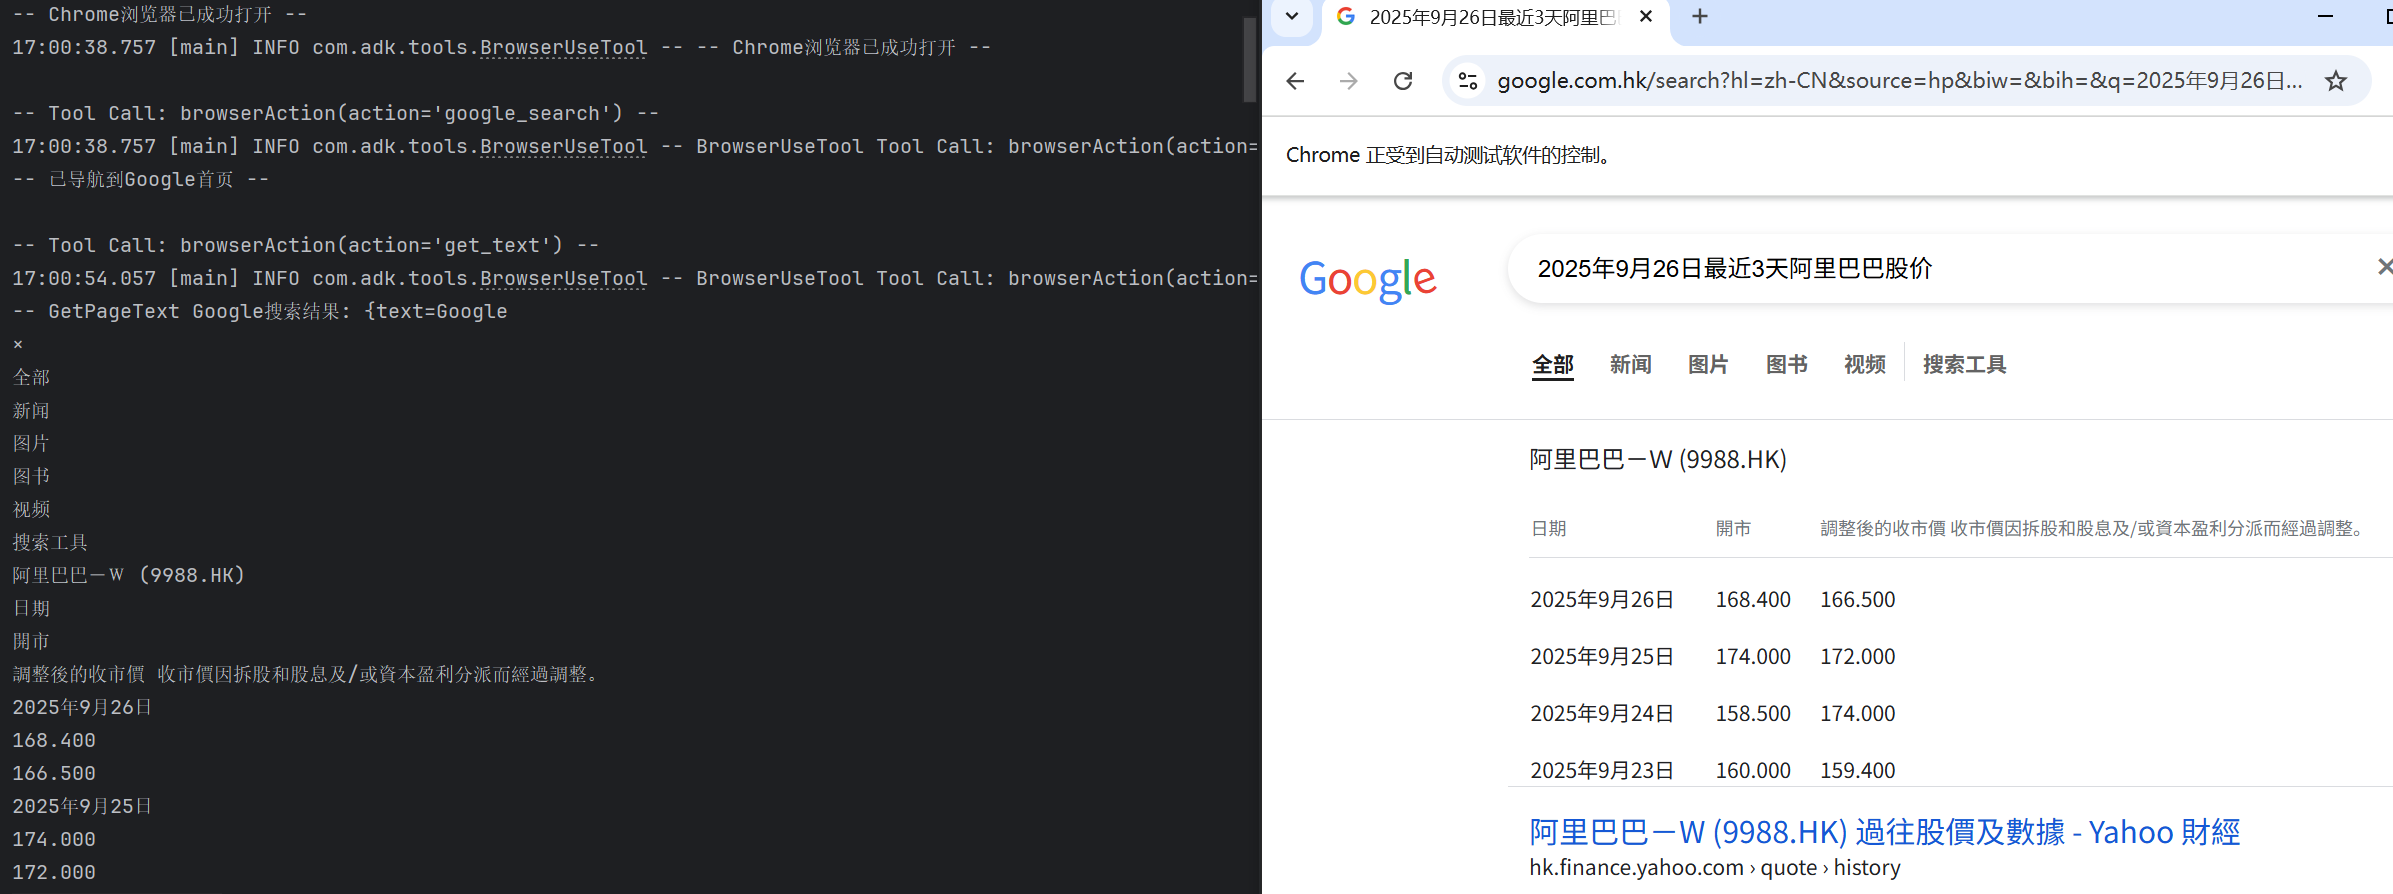Click 166.500 closing price in browser table
This screenshot has width=2393, height=894.
point(1858,599)
